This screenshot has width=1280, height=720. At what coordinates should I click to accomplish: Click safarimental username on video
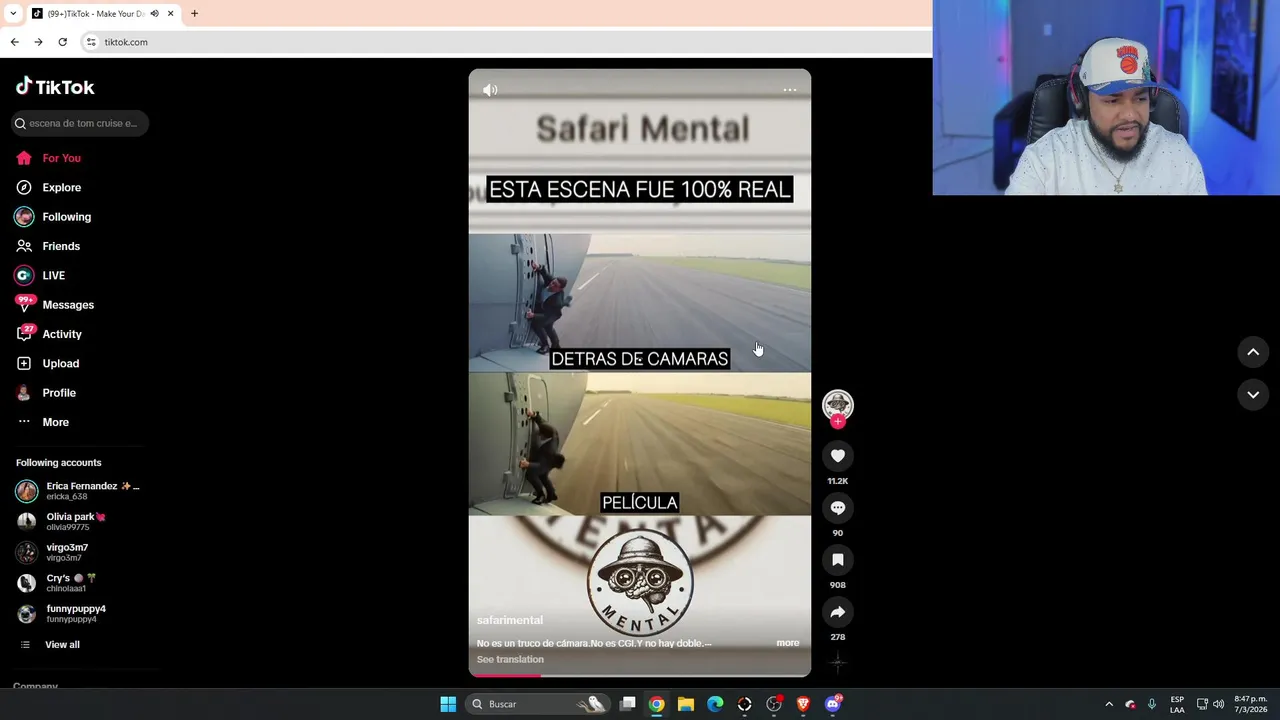click(x=510, y=620)
